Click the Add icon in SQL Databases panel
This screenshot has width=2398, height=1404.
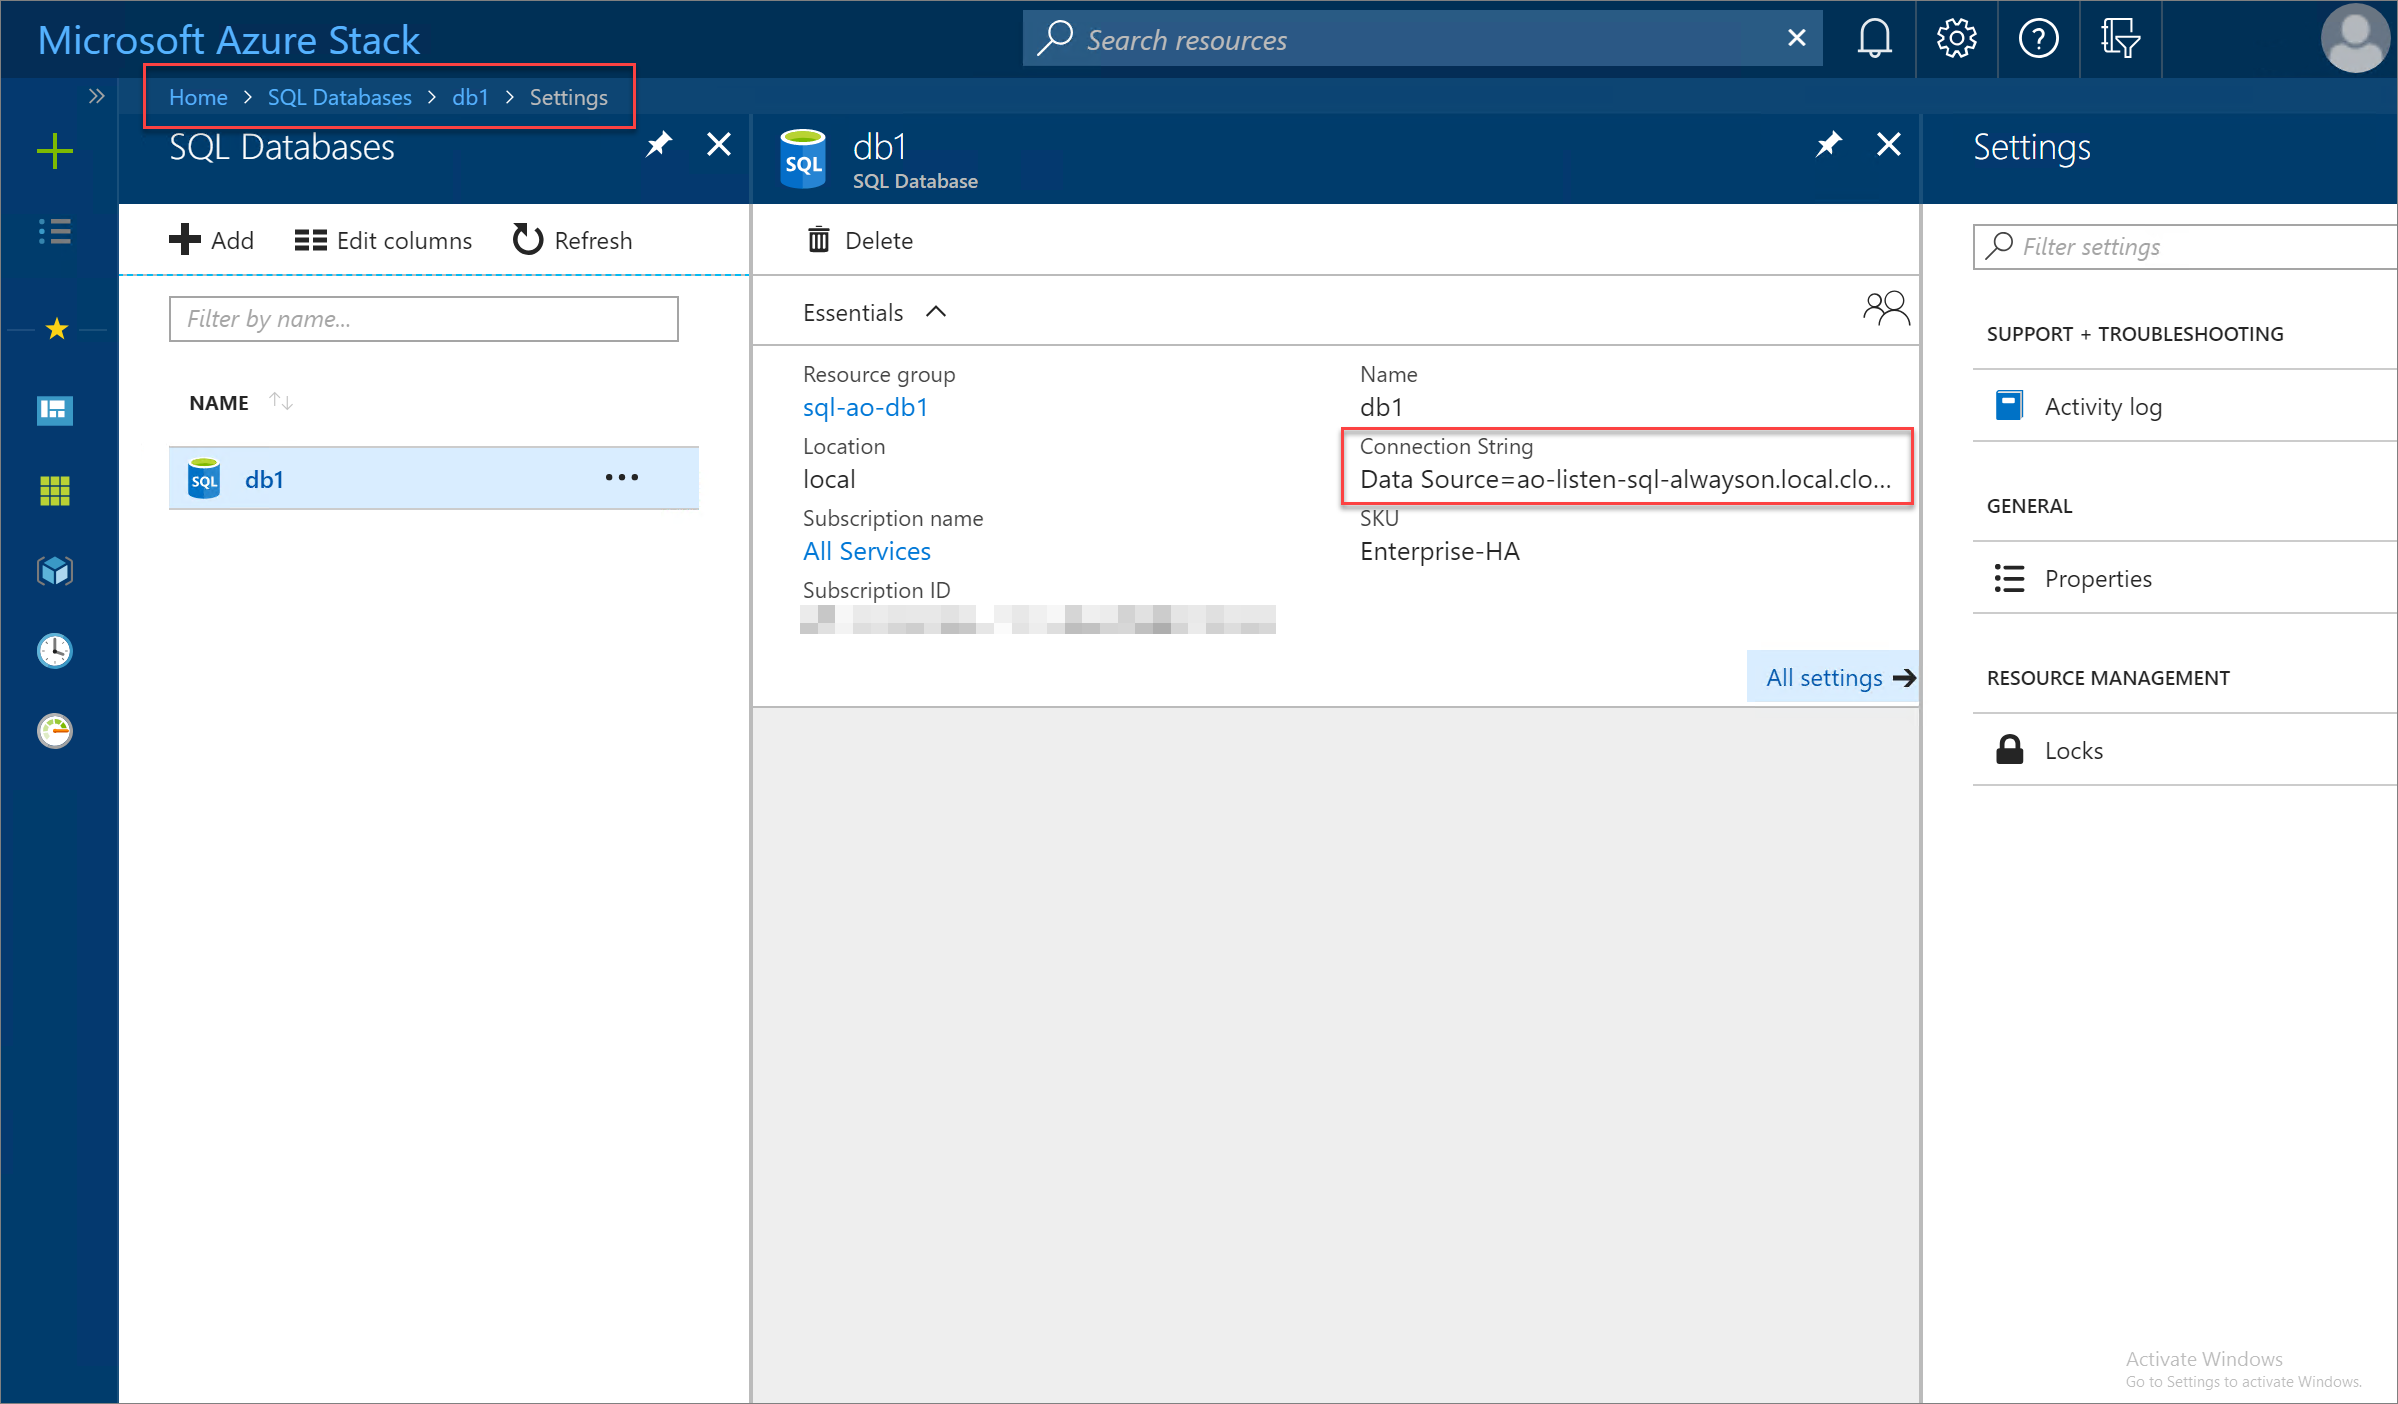[x=185, y=239]
